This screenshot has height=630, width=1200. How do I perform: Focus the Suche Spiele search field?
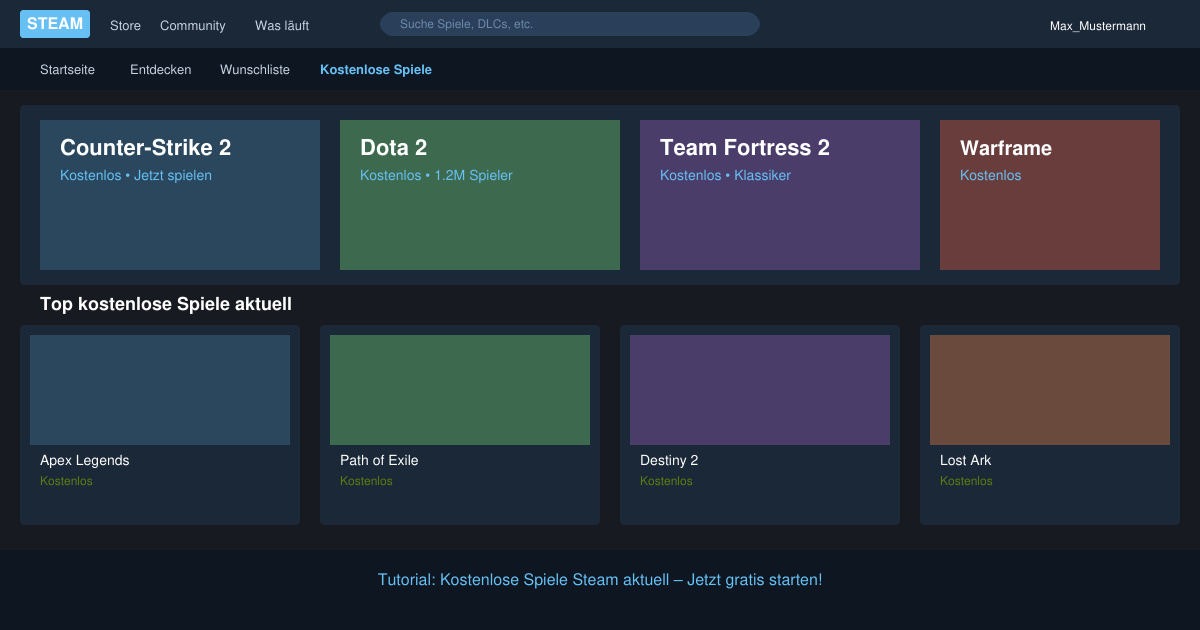(570, 24)
